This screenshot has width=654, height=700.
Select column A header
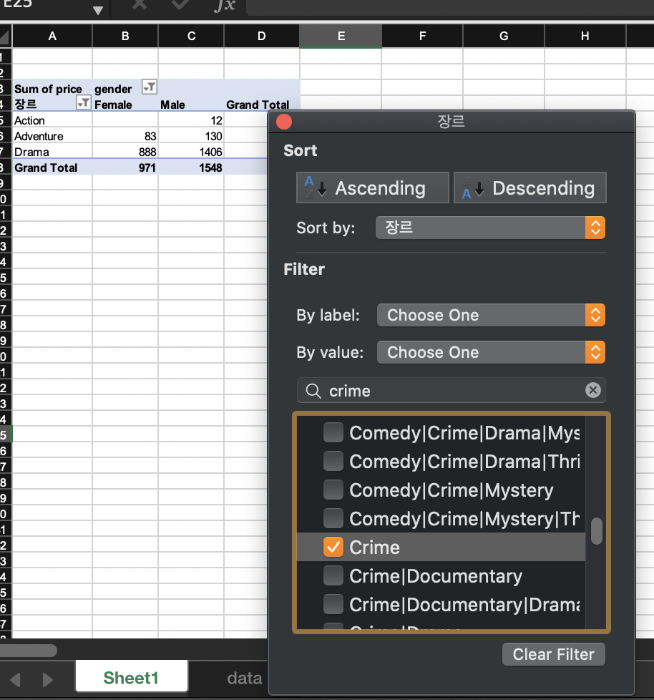pos(52,36)
